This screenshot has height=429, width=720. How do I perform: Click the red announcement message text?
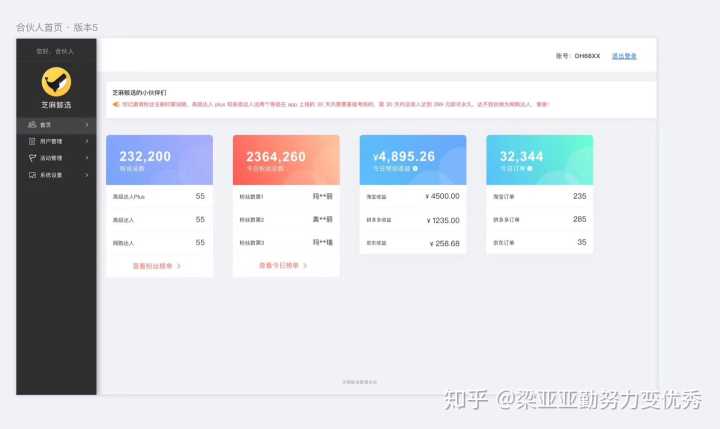(x=336, y=104)
